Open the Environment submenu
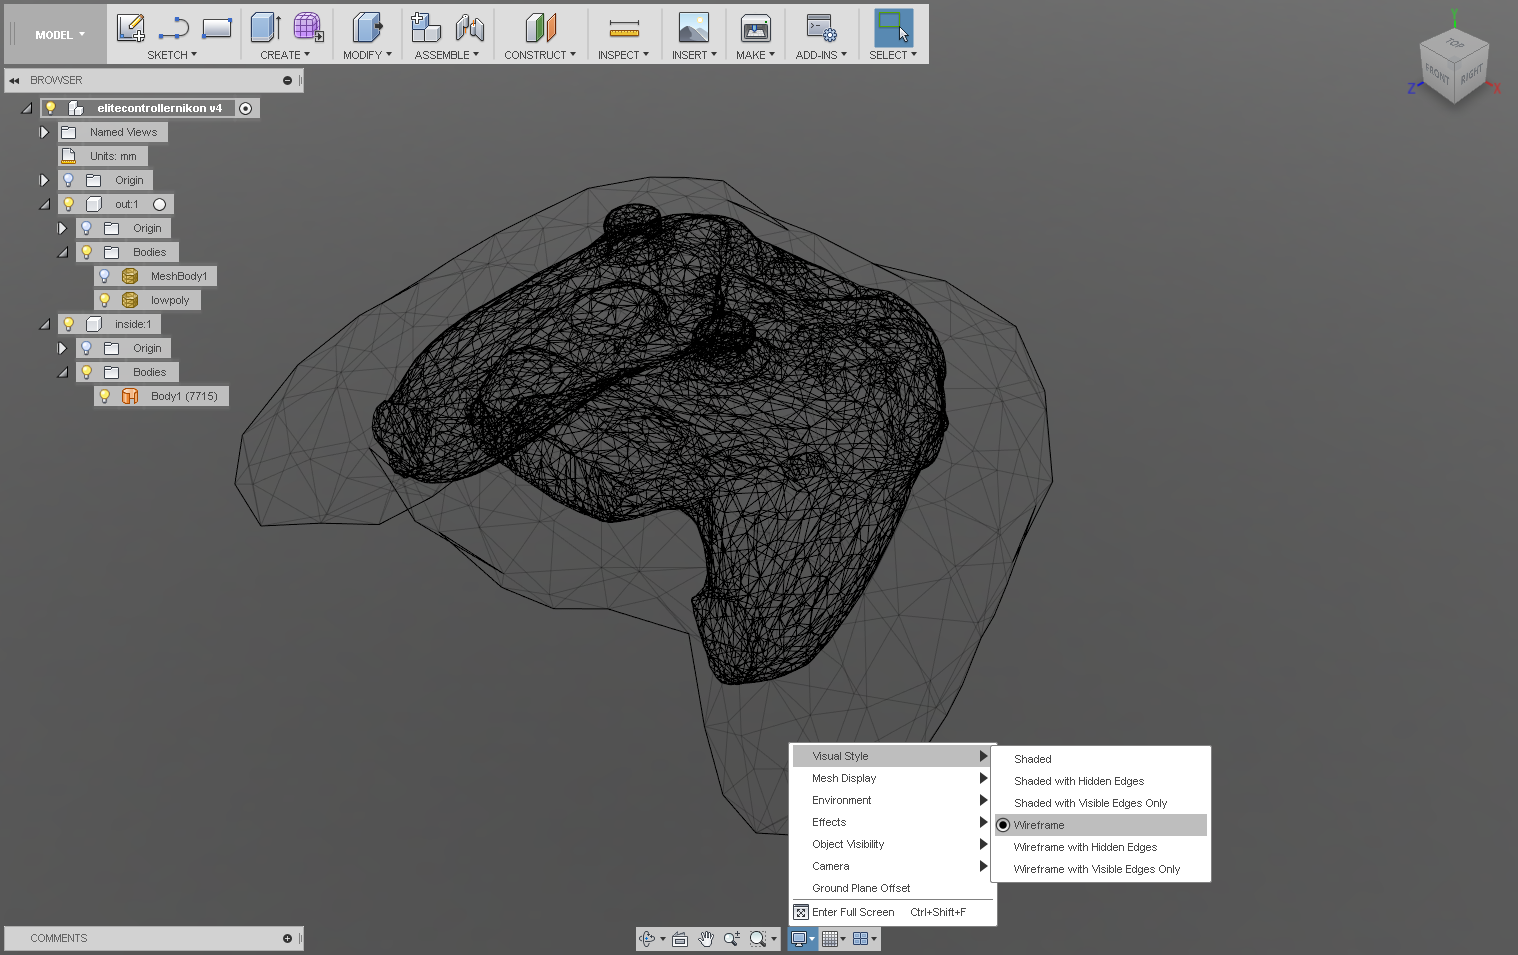Image resolution: width=1518 pixels, height=955 pixels. click(893, 800)
